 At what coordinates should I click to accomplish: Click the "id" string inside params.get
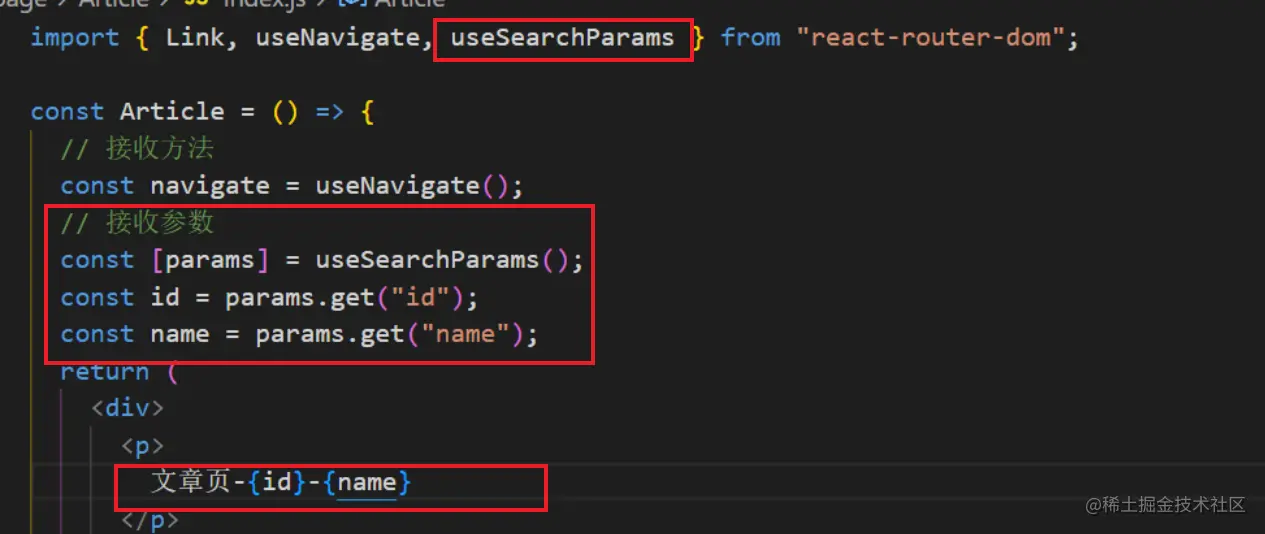point(427,297)
